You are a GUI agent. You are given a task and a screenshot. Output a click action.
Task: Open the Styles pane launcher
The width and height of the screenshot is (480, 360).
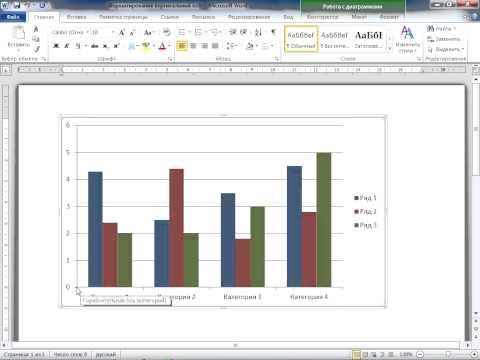(x=419, y=59)
